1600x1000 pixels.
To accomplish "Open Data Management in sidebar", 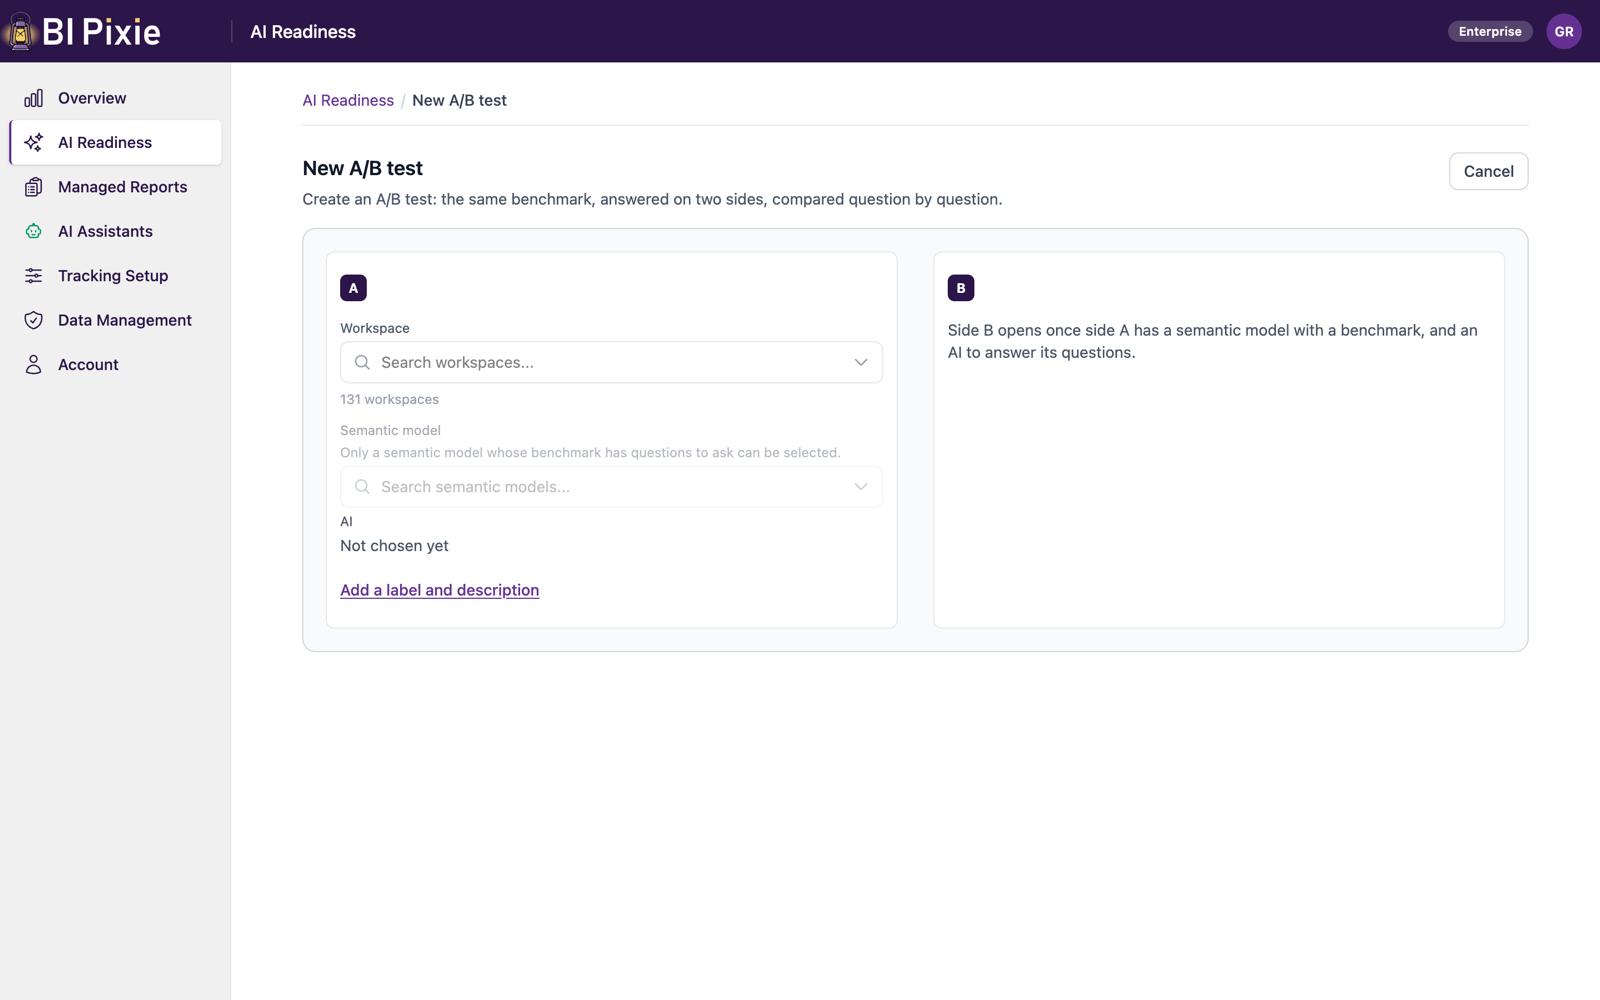I will (115, 320).
